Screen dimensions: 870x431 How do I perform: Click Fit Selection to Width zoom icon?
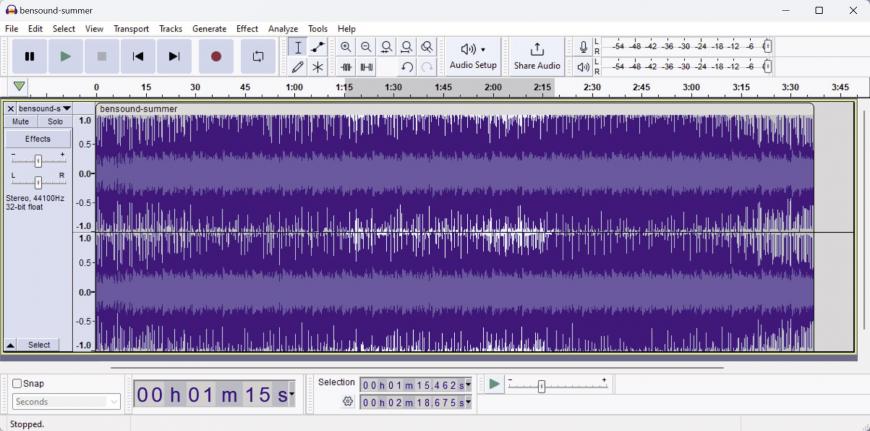(x=386, y=47)
